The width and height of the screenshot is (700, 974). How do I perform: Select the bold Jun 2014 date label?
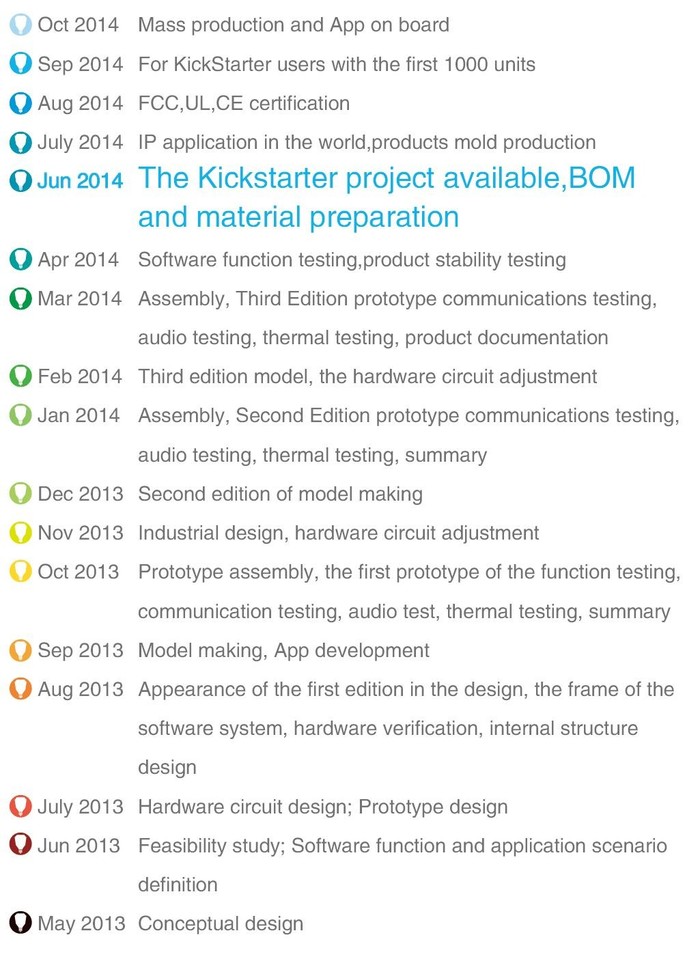(x=80, y=181)
